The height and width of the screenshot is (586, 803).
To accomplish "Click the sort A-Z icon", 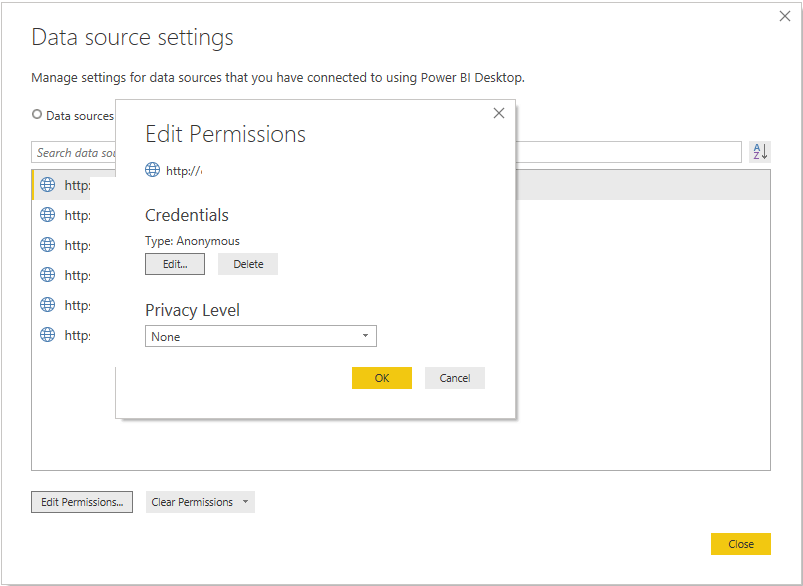I will 760,152.
